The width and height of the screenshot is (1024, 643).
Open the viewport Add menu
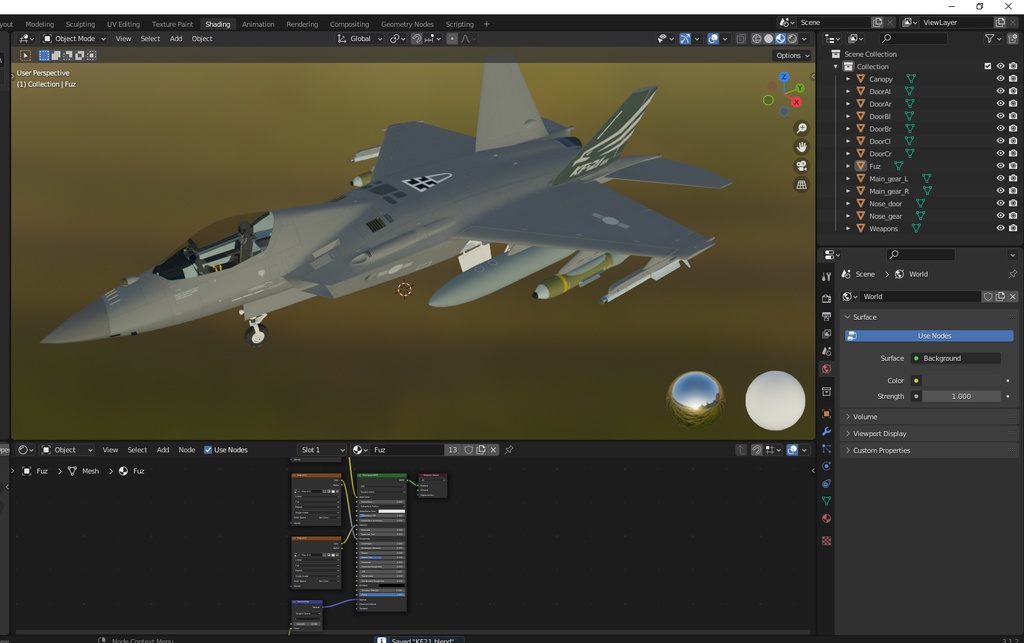[x=176, y=39]
